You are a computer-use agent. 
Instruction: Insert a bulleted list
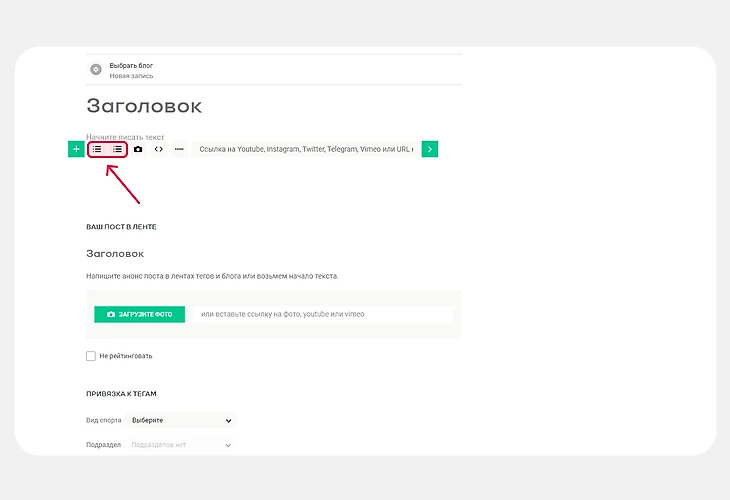[97, 149]
